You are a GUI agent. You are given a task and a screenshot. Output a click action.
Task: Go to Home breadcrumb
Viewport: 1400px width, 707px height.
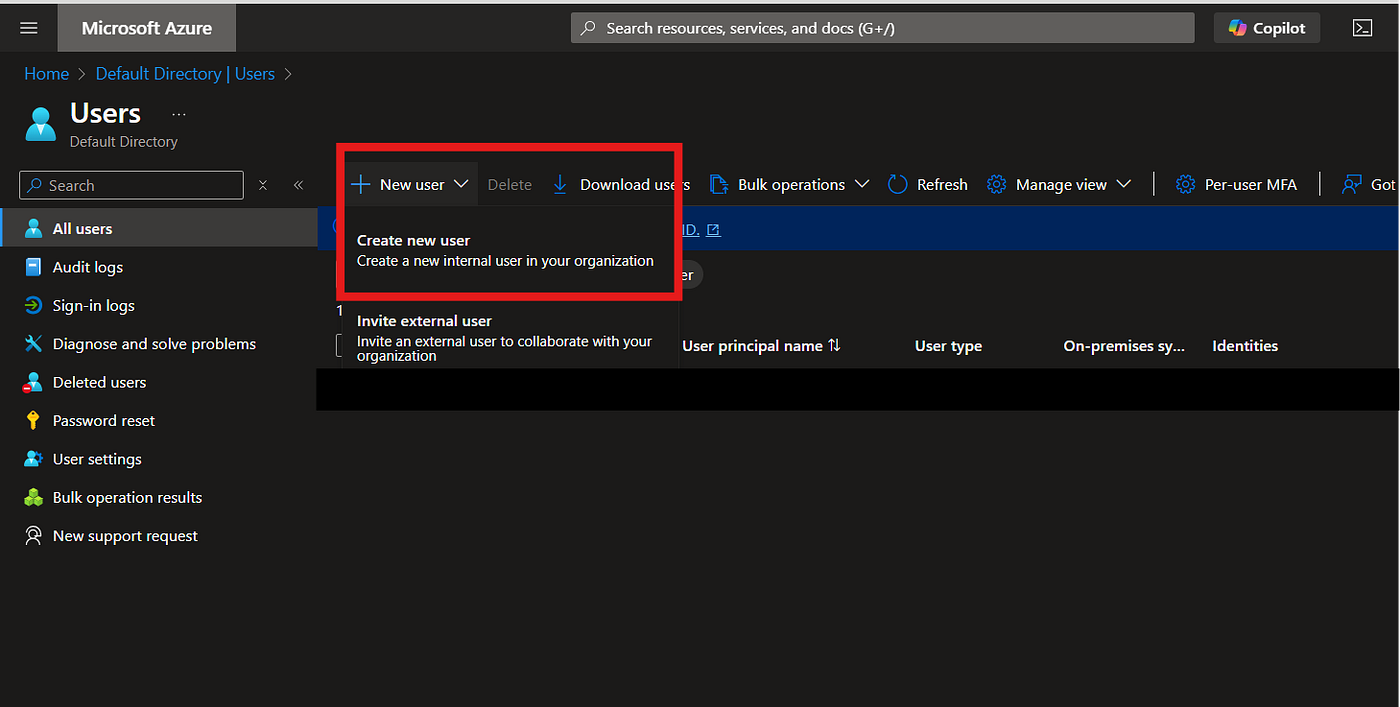coord(46,74)
